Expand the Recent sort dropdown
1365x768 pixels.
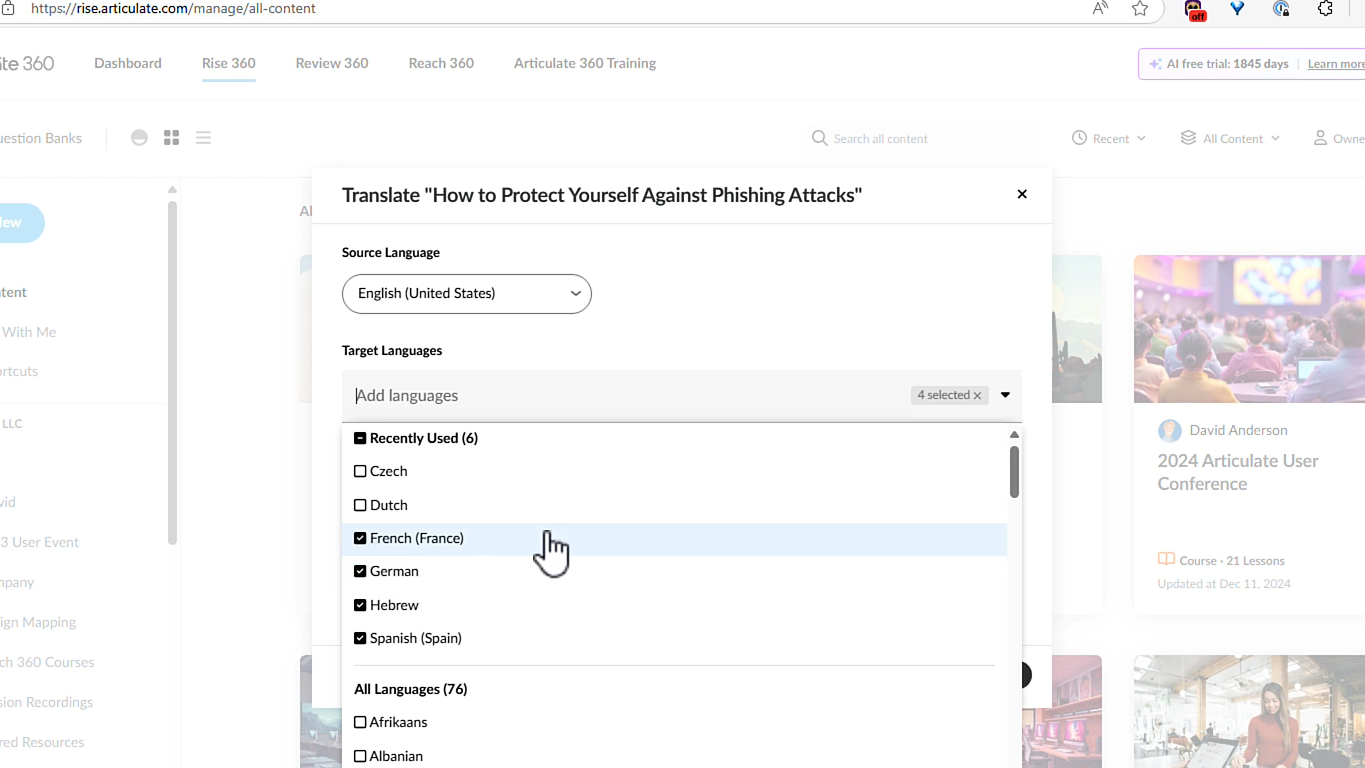pyautogui.click(x=1109, y=138)
